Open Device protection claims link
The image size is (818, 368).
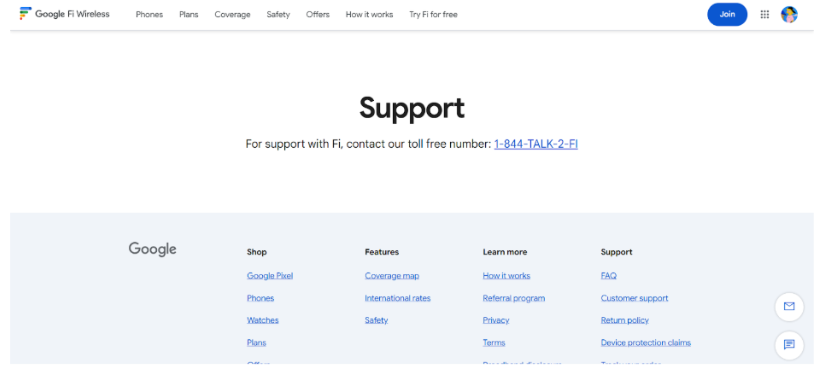click(645, 342)
